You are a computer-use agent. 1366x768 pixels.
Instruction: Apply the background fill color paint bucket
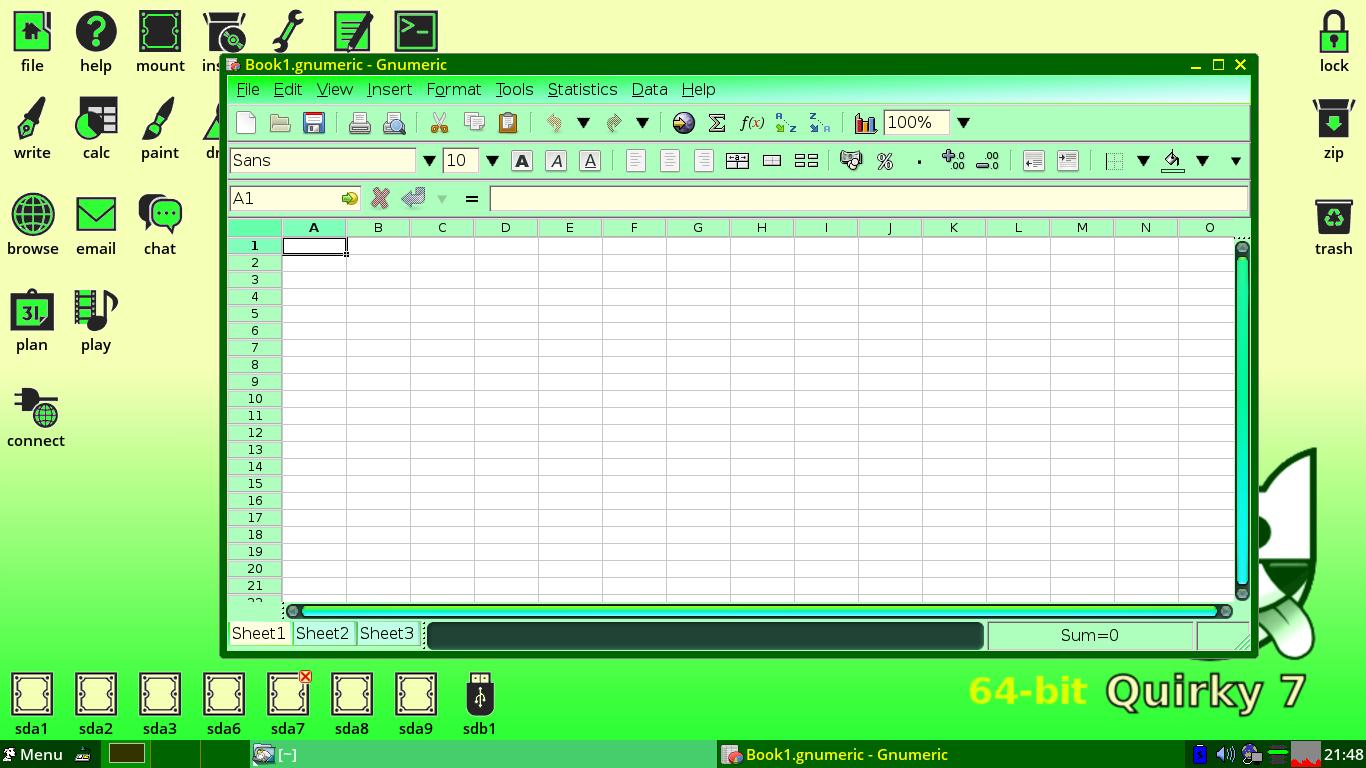pyautogui.click(x=1173, y=161)
